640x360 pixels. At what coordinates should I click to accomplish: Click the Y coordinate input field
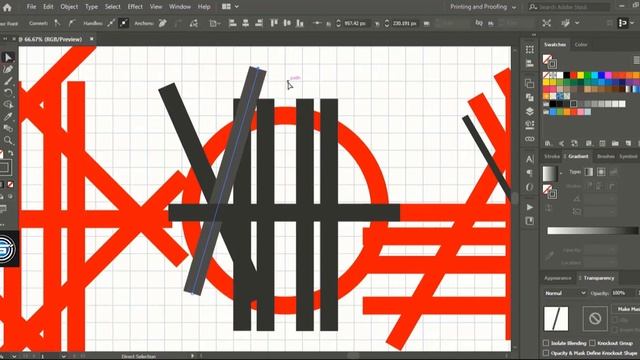(x=405, y=23)
